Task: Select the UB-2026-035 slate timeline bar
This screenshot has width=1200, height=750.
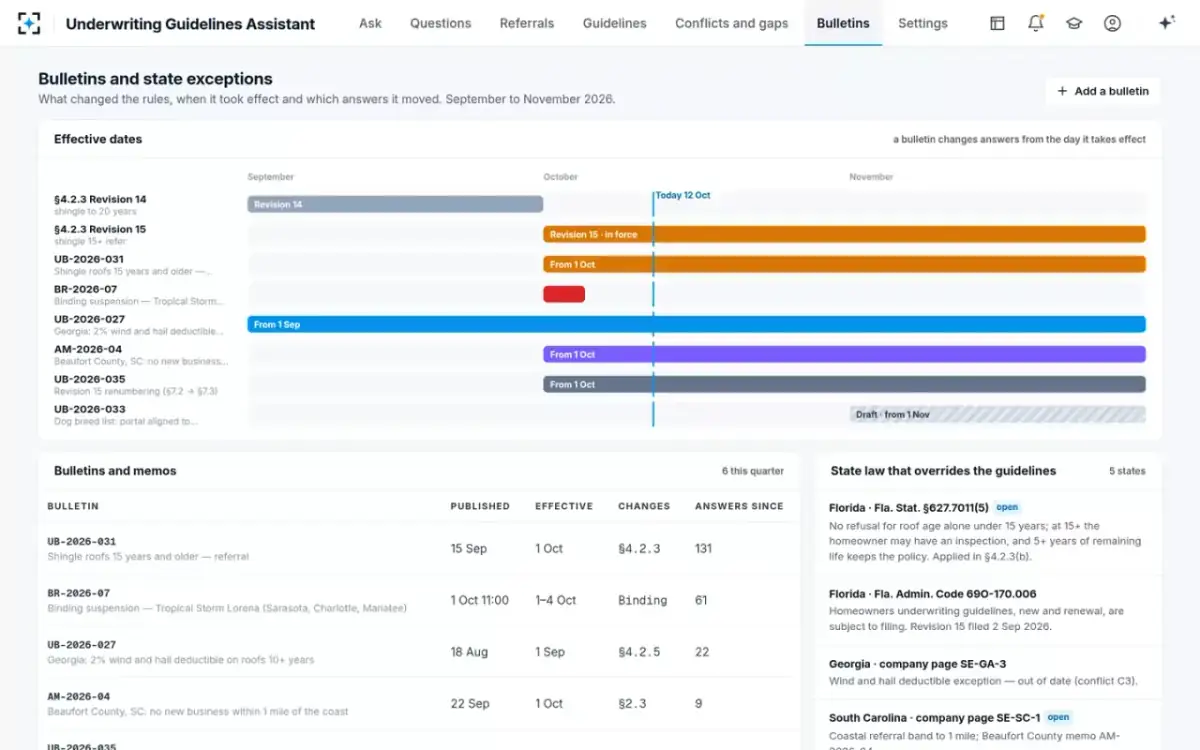Action: click(844, 384)
